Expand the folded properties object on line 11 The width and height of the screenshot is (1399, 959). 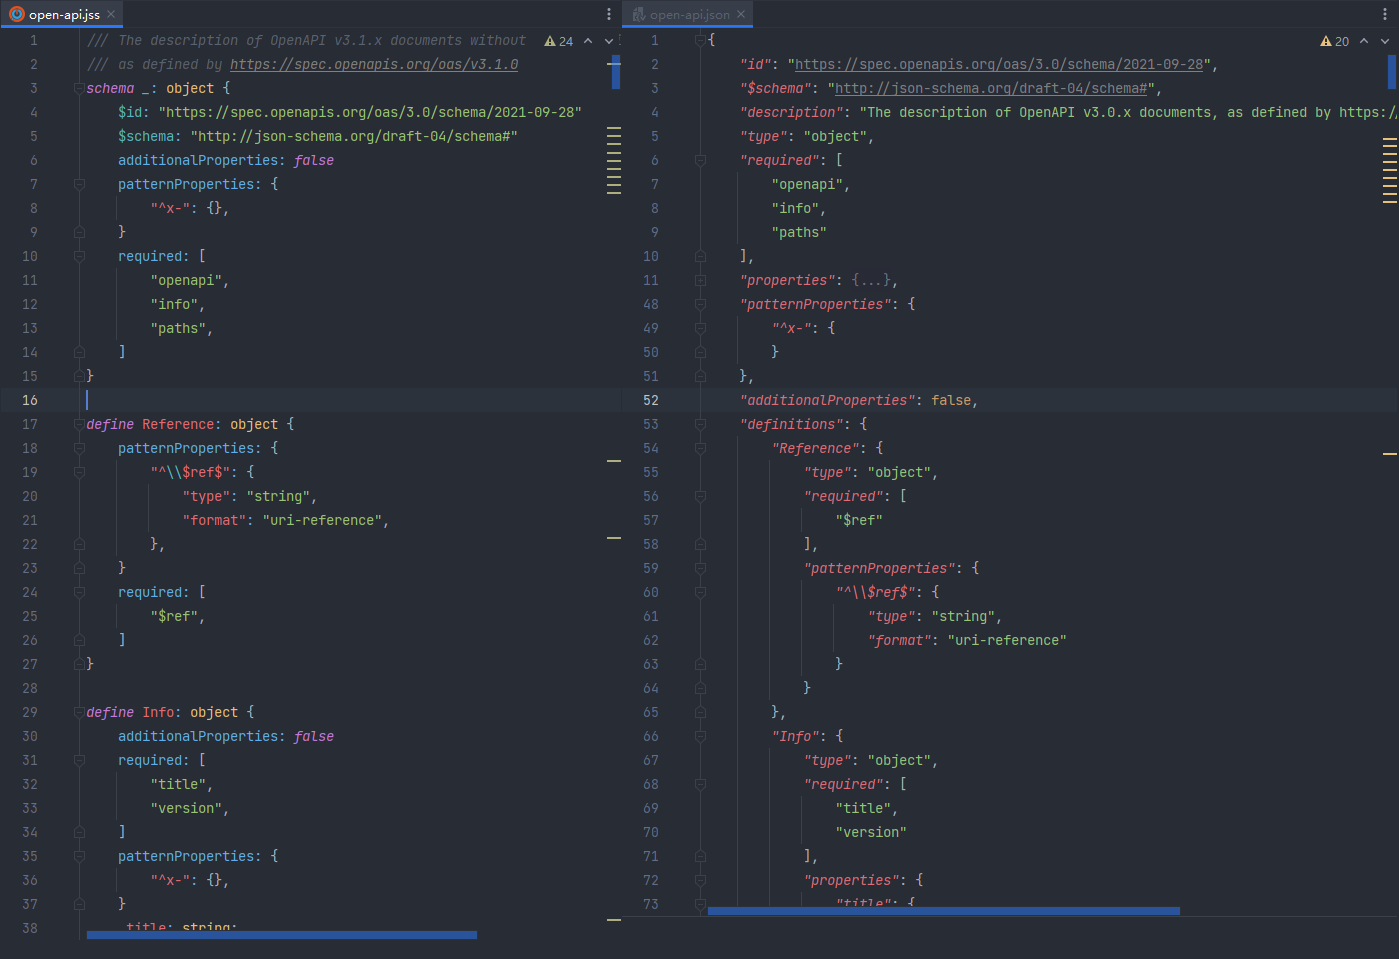point(699,280)
